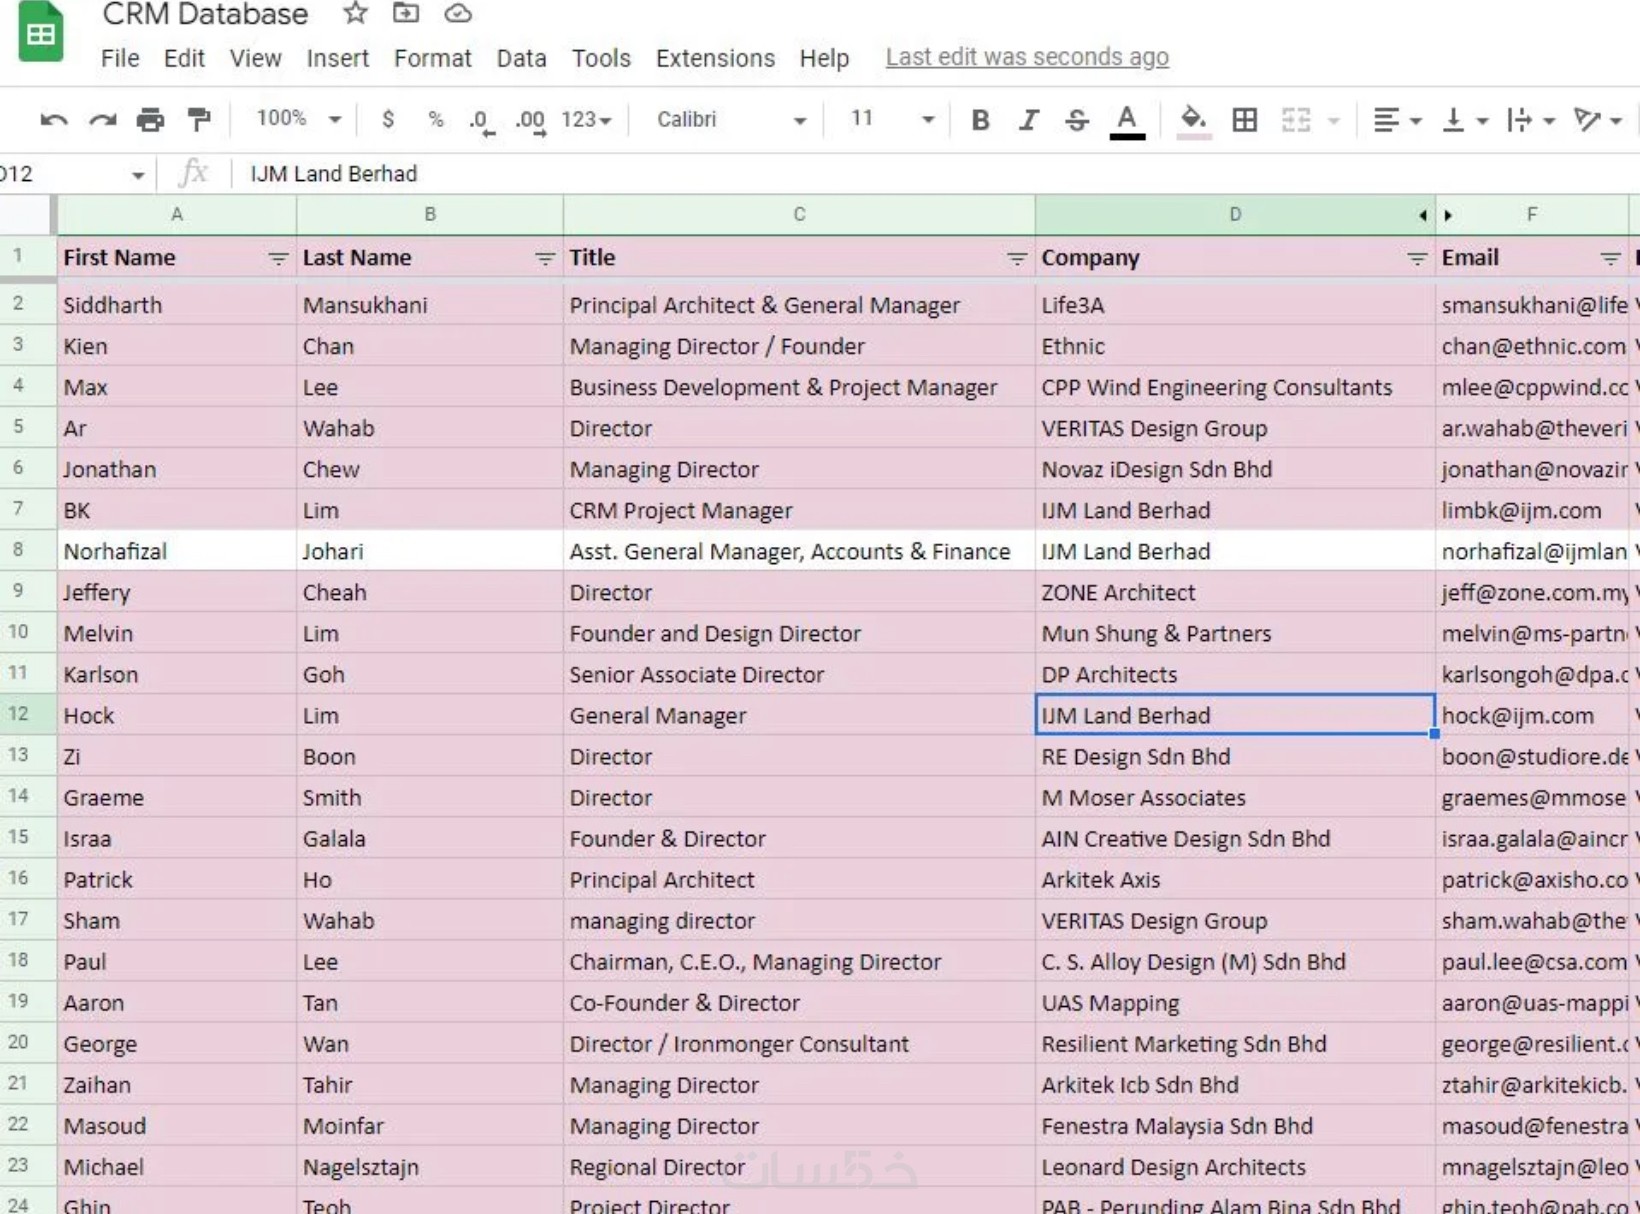Open the Email column filter
1640x1214 pixels.
pos(1610,259)
